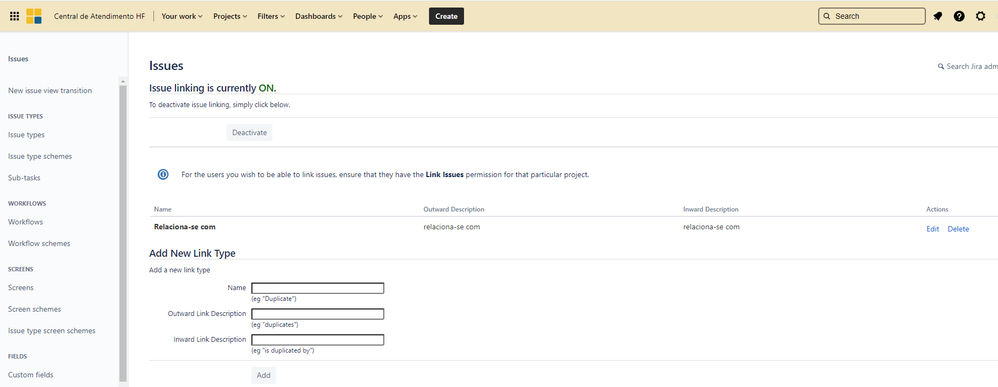Click the Inward Description column header
998x387 pixels.
[x=710, y=209]
